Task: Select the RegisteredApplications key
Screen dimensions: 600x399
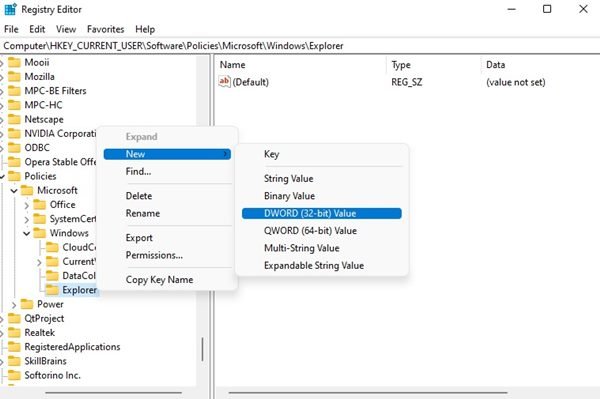Action: pyautogui.click(x=72, y=347)
